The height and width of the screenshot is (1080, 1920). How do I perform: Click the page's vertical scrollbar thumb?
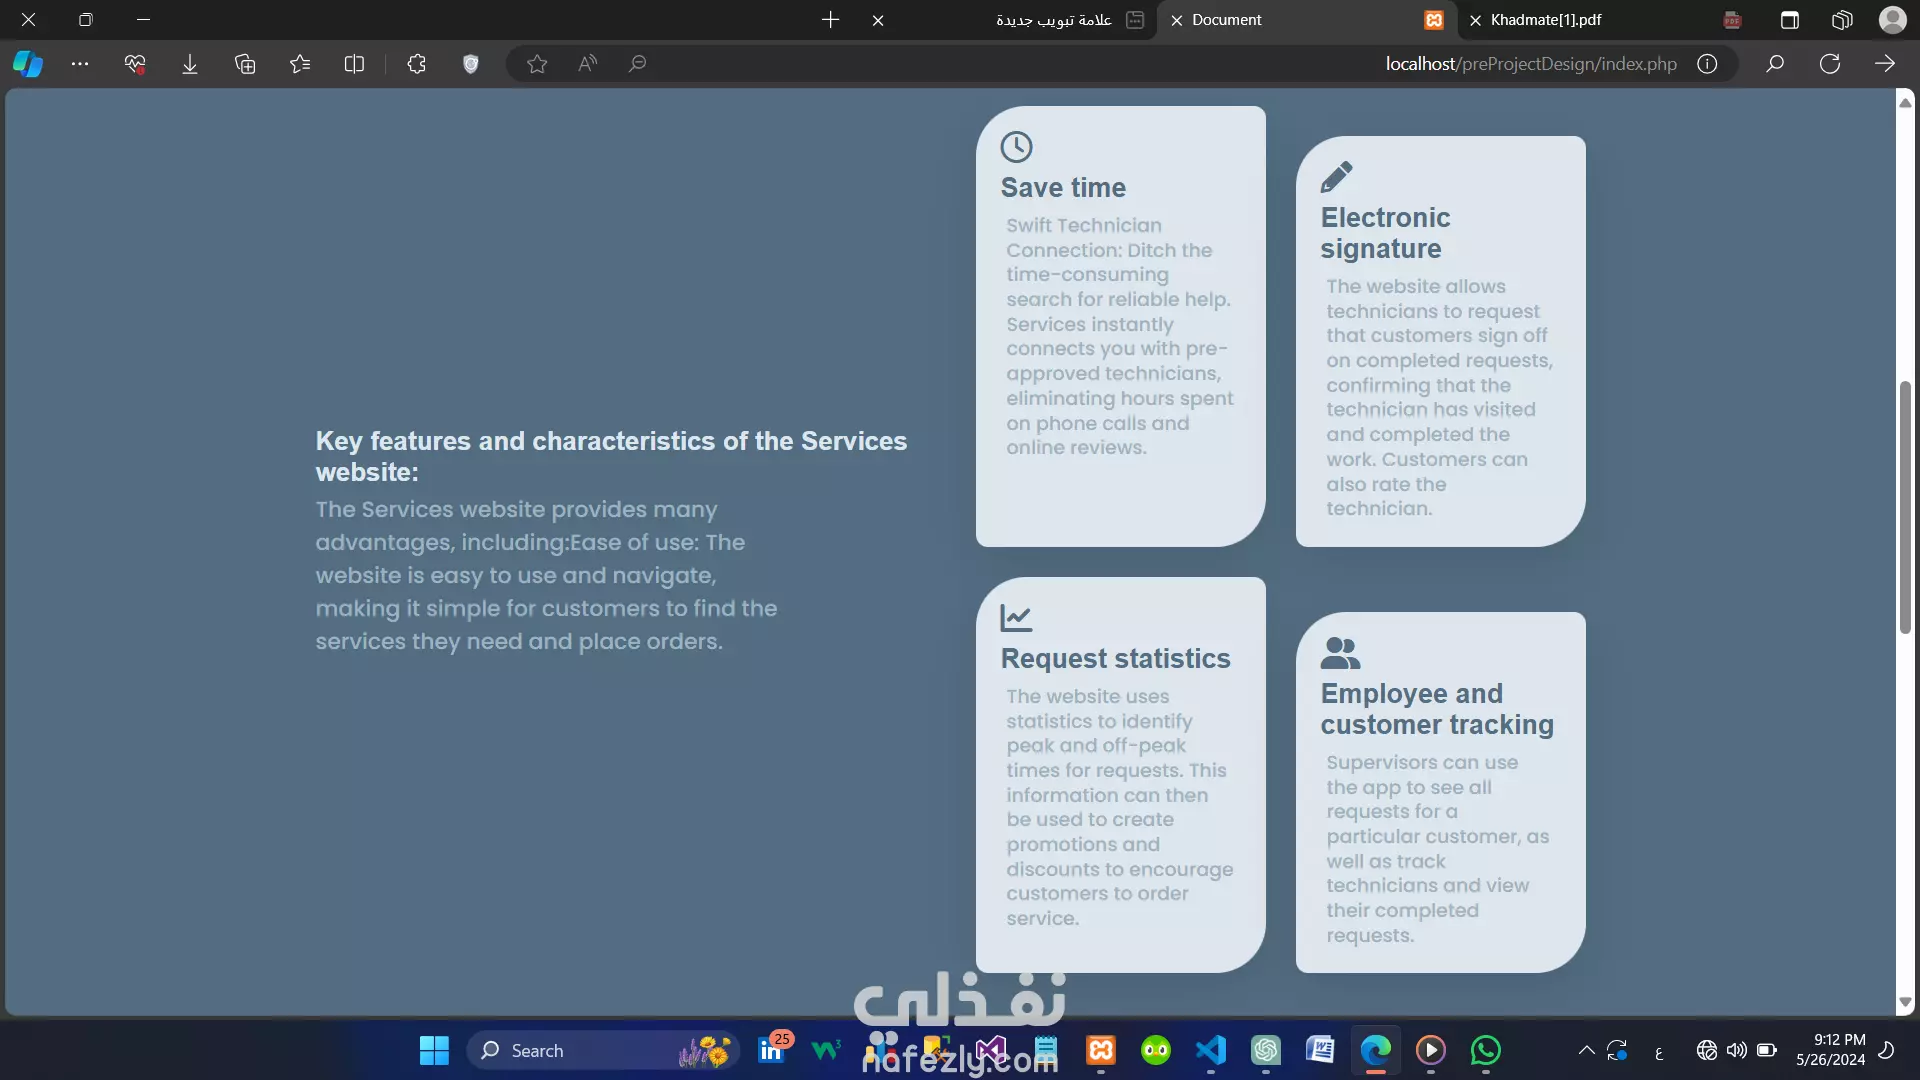1905,506
